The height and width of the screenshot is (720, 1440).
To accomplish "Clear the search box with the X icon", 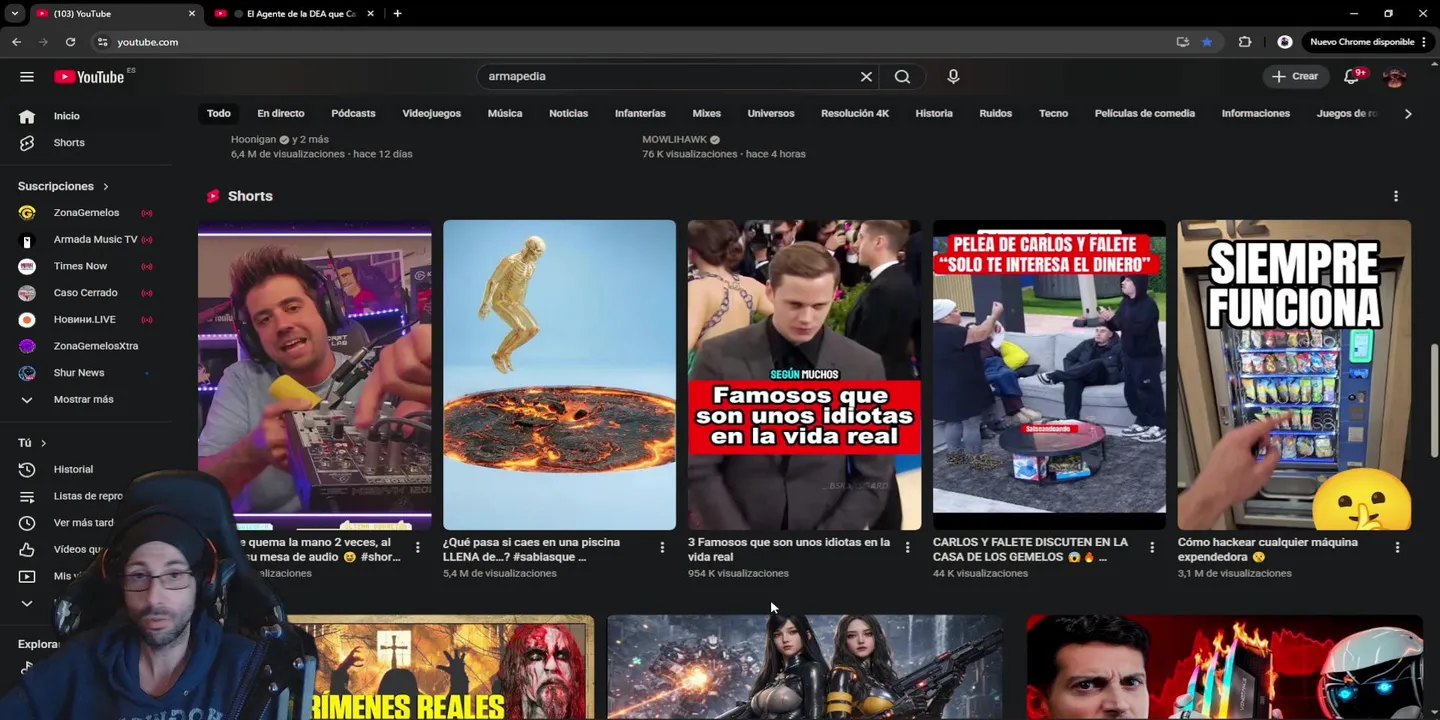I will pos(866,76).
